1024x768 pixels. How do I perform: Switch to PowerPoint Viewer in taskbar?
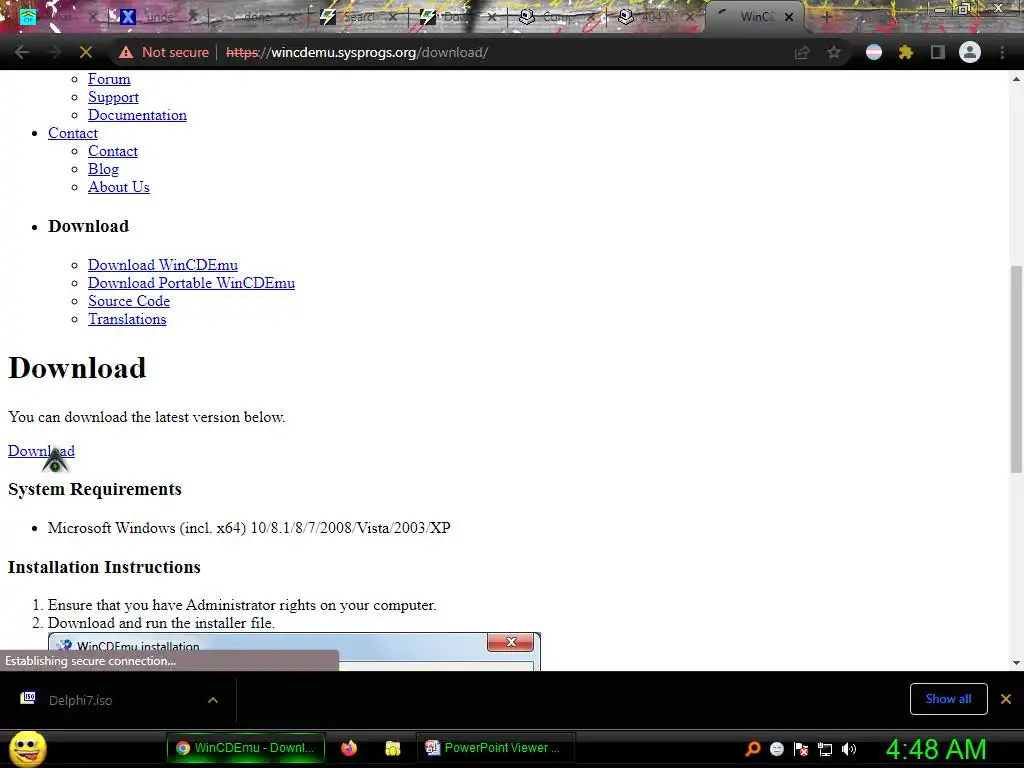point(496,748)
